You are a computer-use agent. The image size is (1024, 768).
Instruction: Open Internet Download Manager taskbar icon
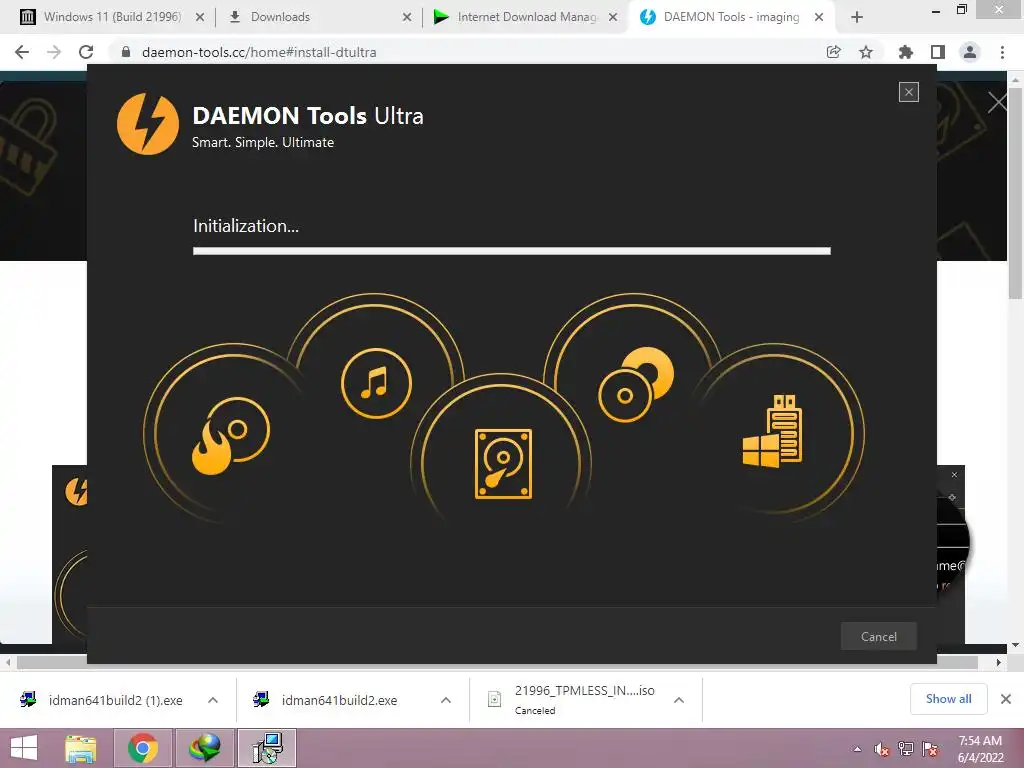coord(204,748)
